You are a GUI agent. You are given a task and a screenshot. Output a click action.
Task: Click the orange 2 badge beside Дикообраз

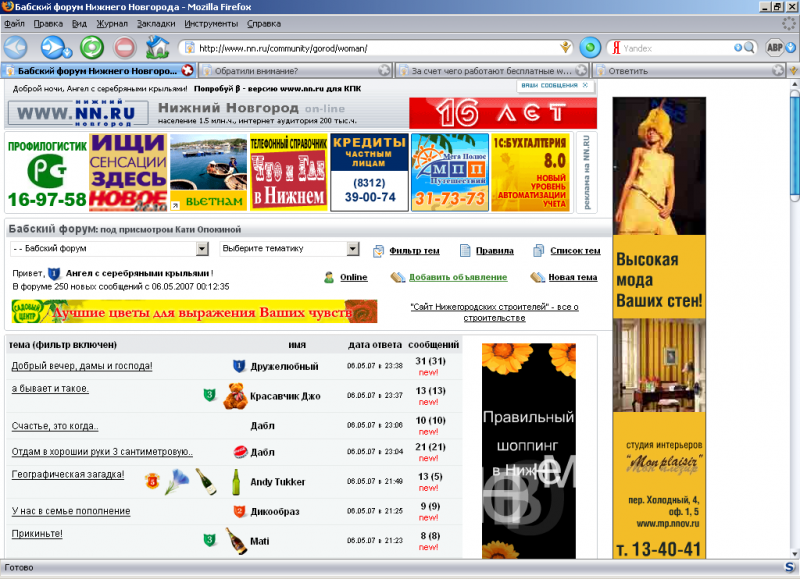(x=239, y=511)
